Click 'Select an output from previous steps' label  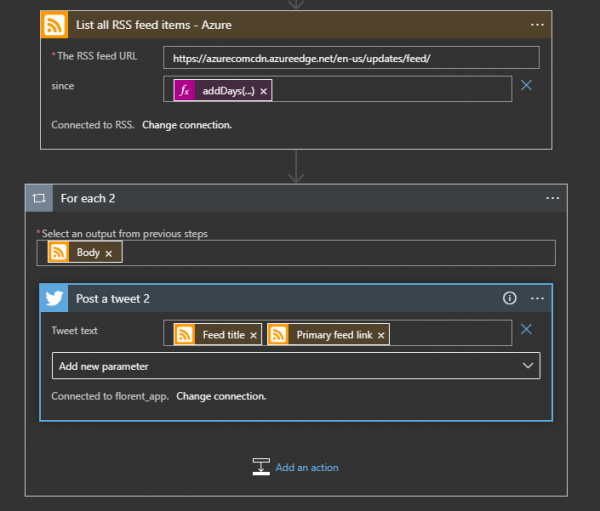125,233
